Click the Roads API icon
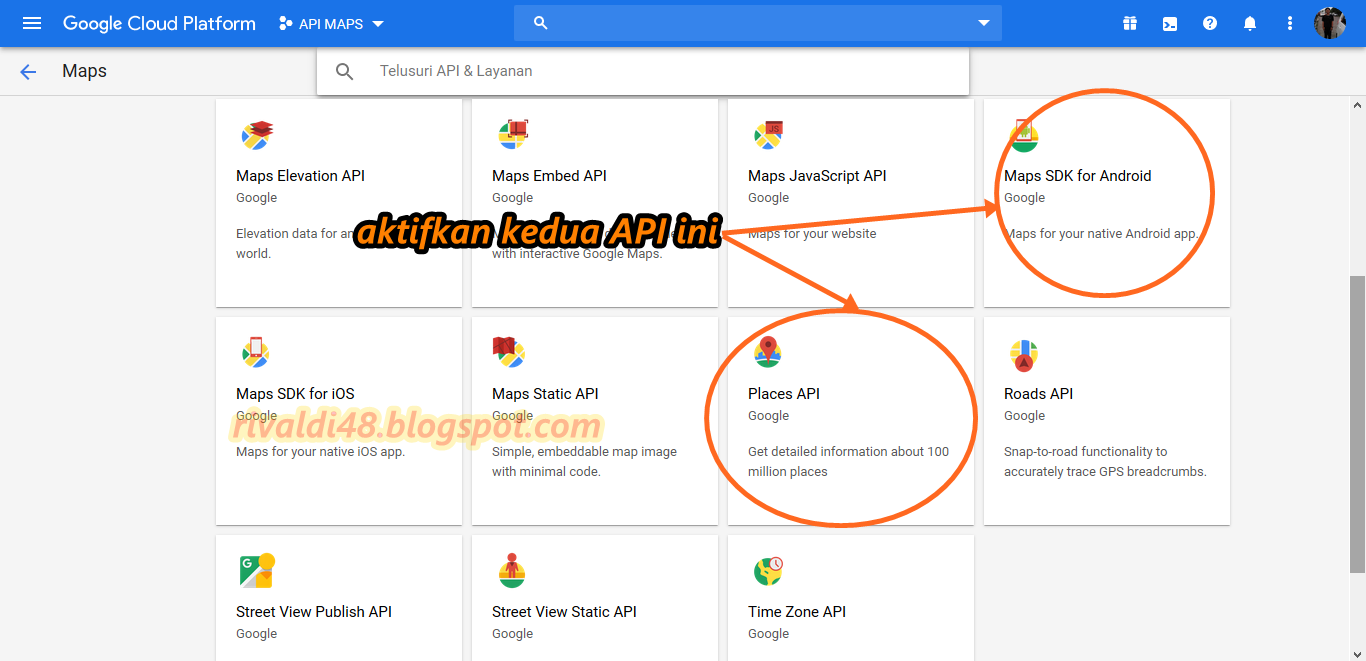 [x=1023, y=354]
